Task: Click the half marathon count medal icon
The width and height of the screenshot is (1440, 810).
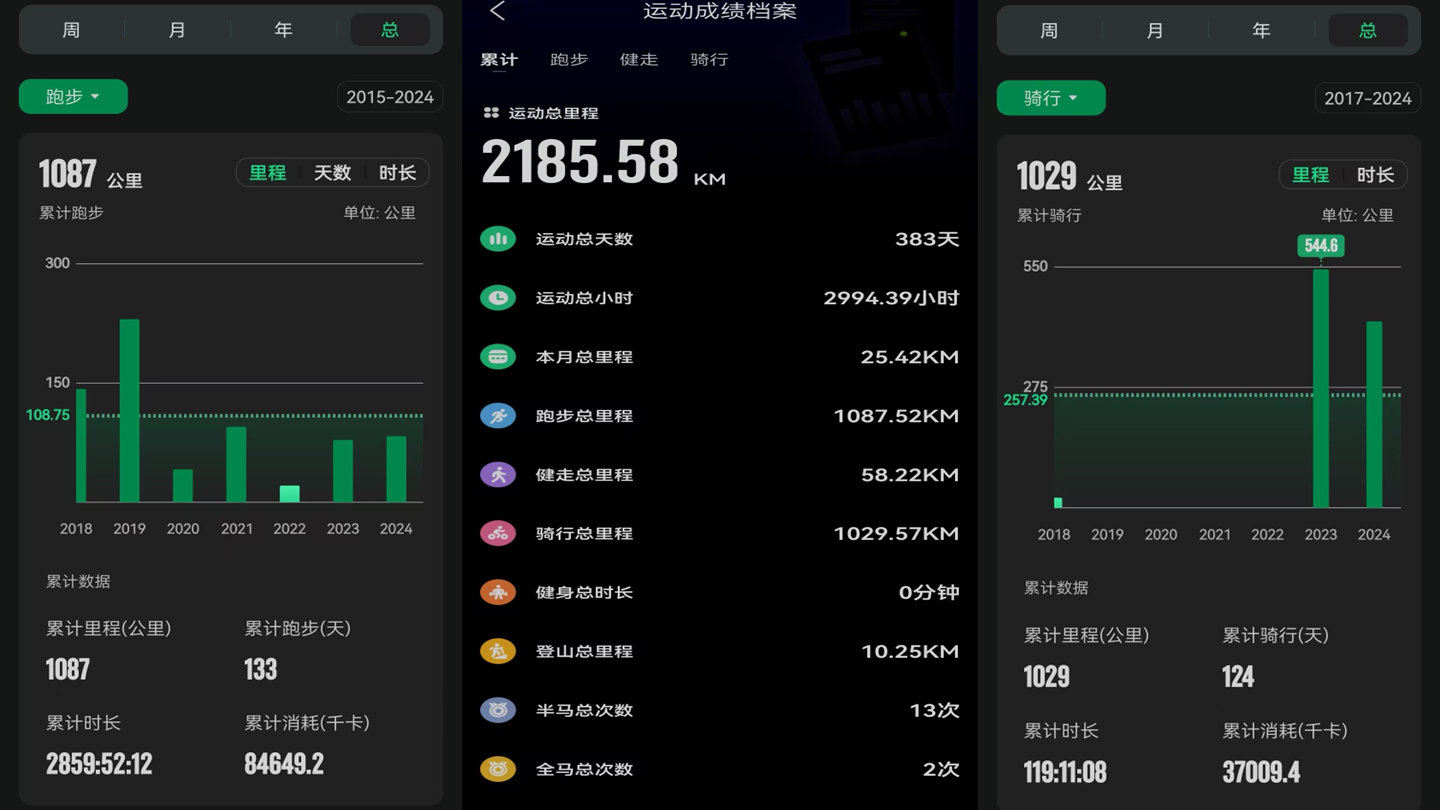Action: click(x=498, y=711)
